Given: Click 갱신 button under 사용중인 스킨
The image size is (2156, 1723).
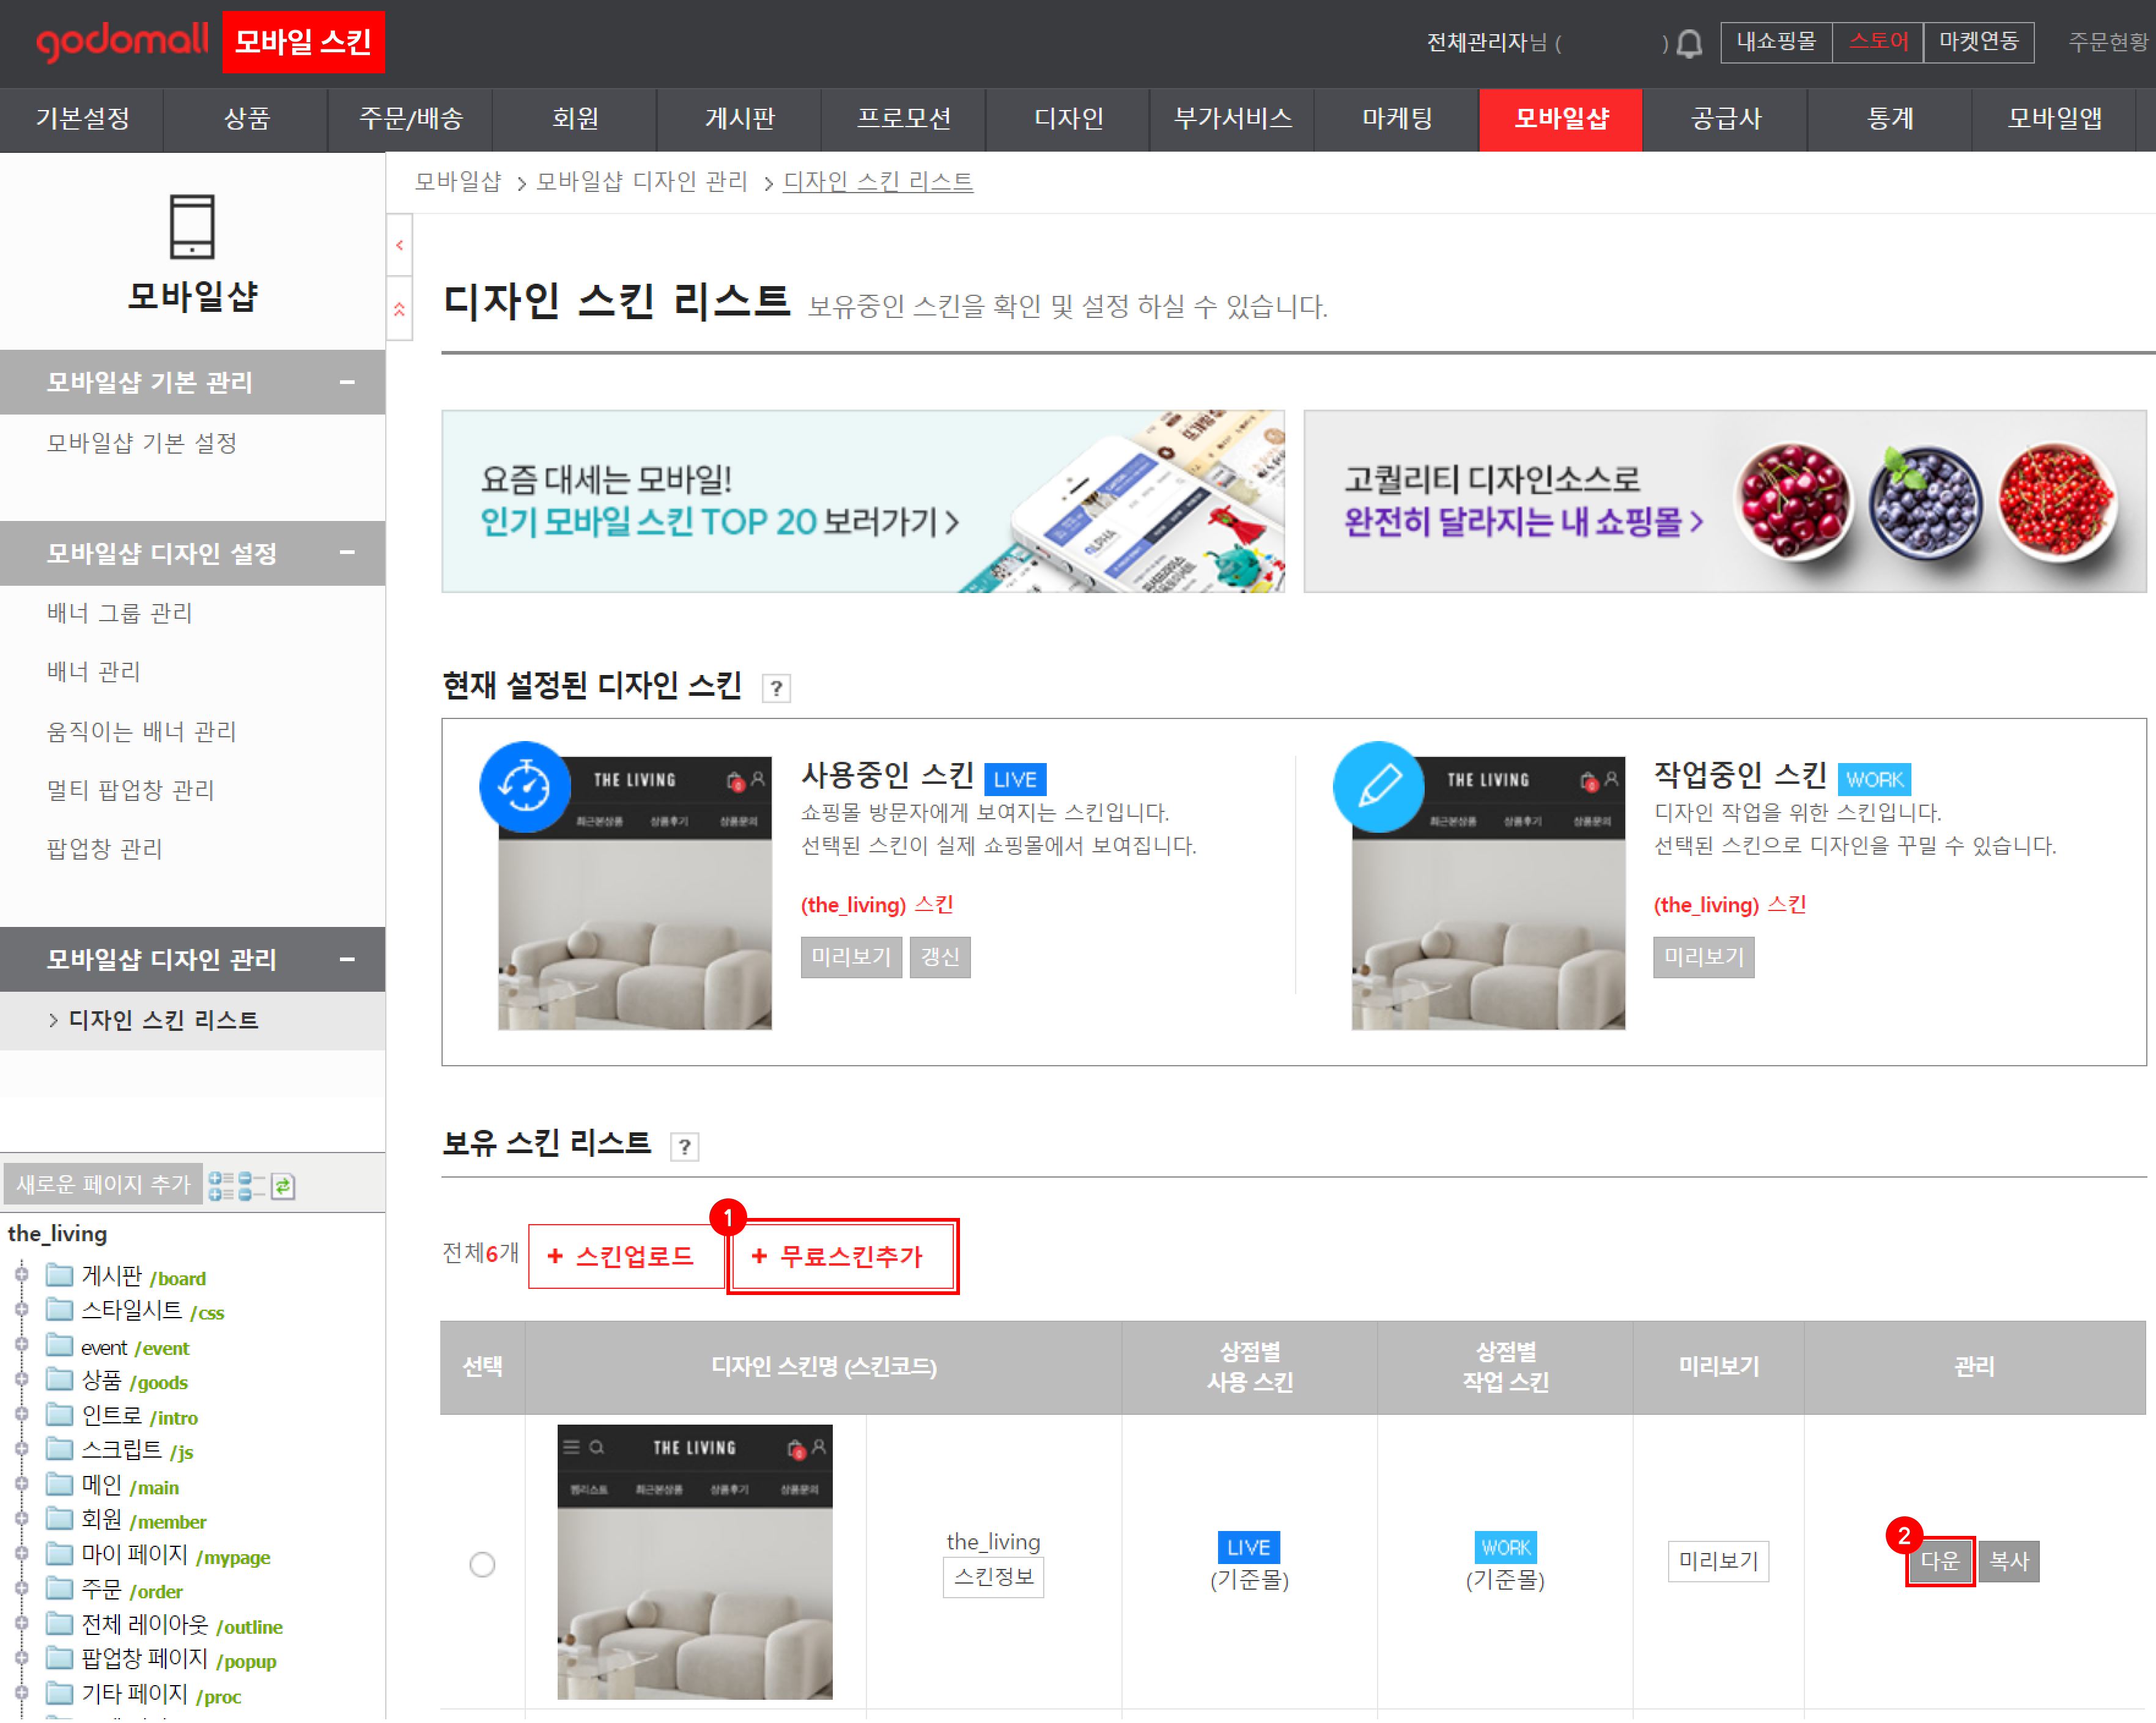Looking at the screenshot, I should coord(939,957).
